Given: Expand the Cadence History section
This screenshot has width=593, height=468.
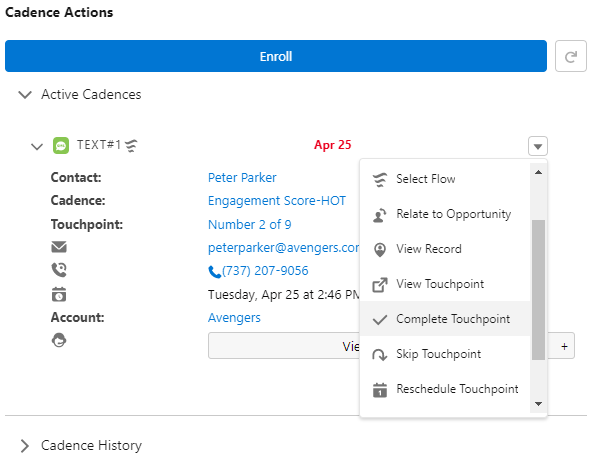Looking at the screenshot, I should (x=25, y=446).
